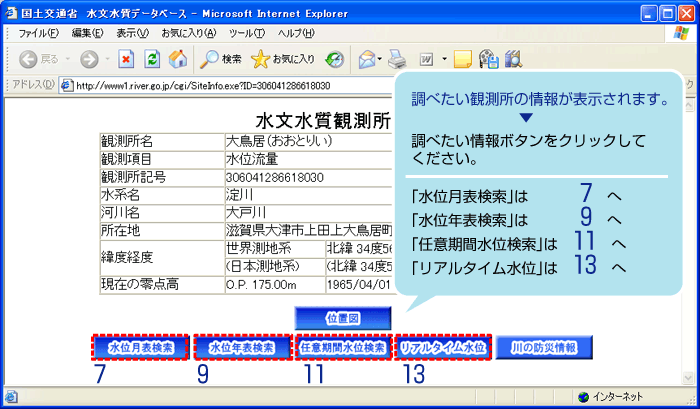This screenshot has height=409, width=700.
Task: Click the History icon in the toolbar
Action: click(x=335, y=59)
